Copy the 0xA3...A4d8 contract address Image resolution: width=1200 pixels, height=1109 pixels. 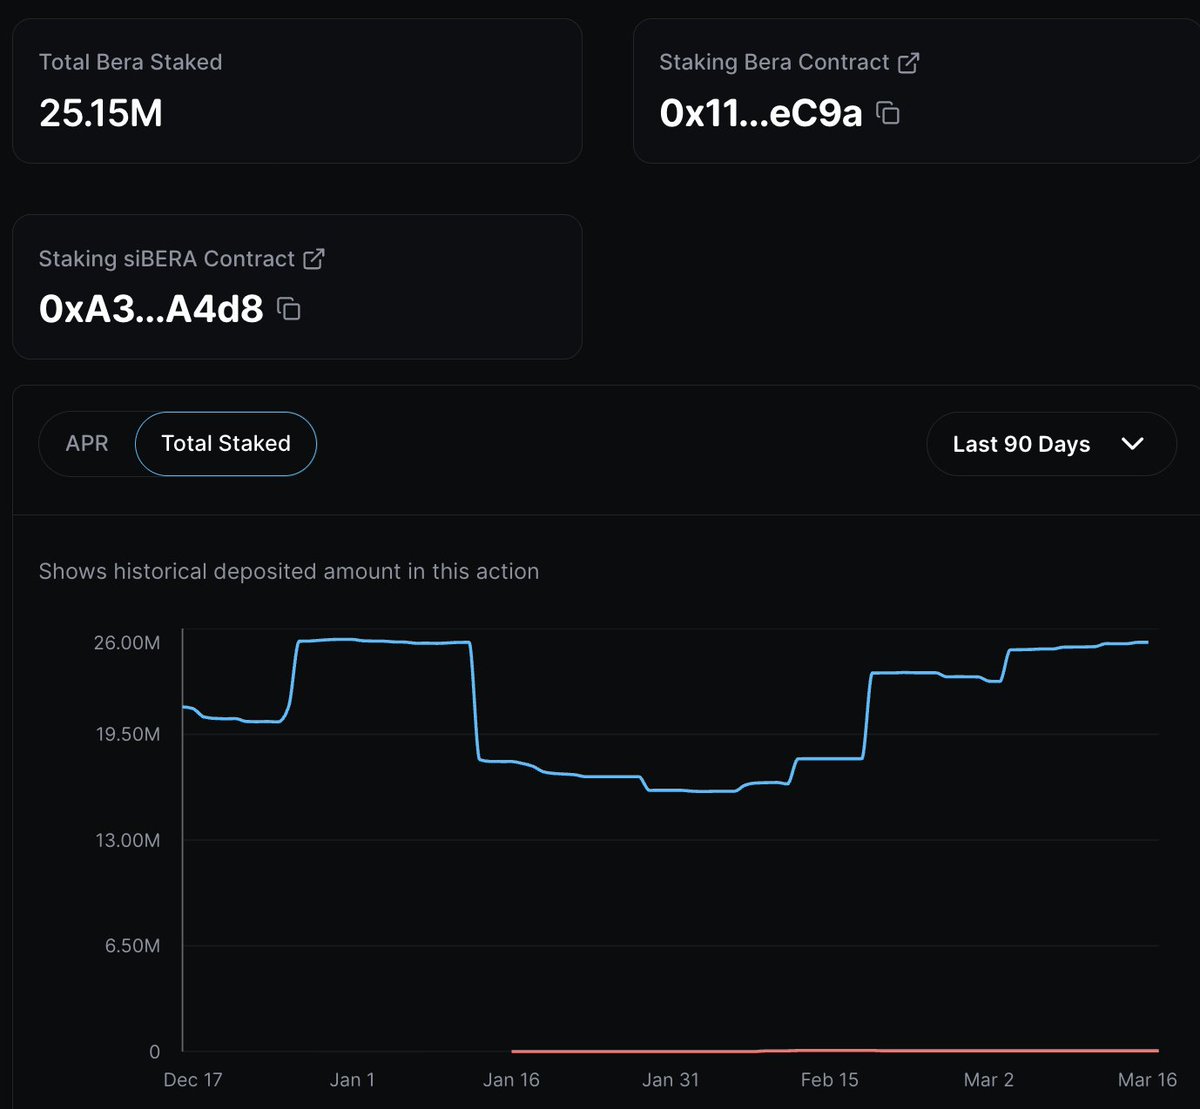289,309
